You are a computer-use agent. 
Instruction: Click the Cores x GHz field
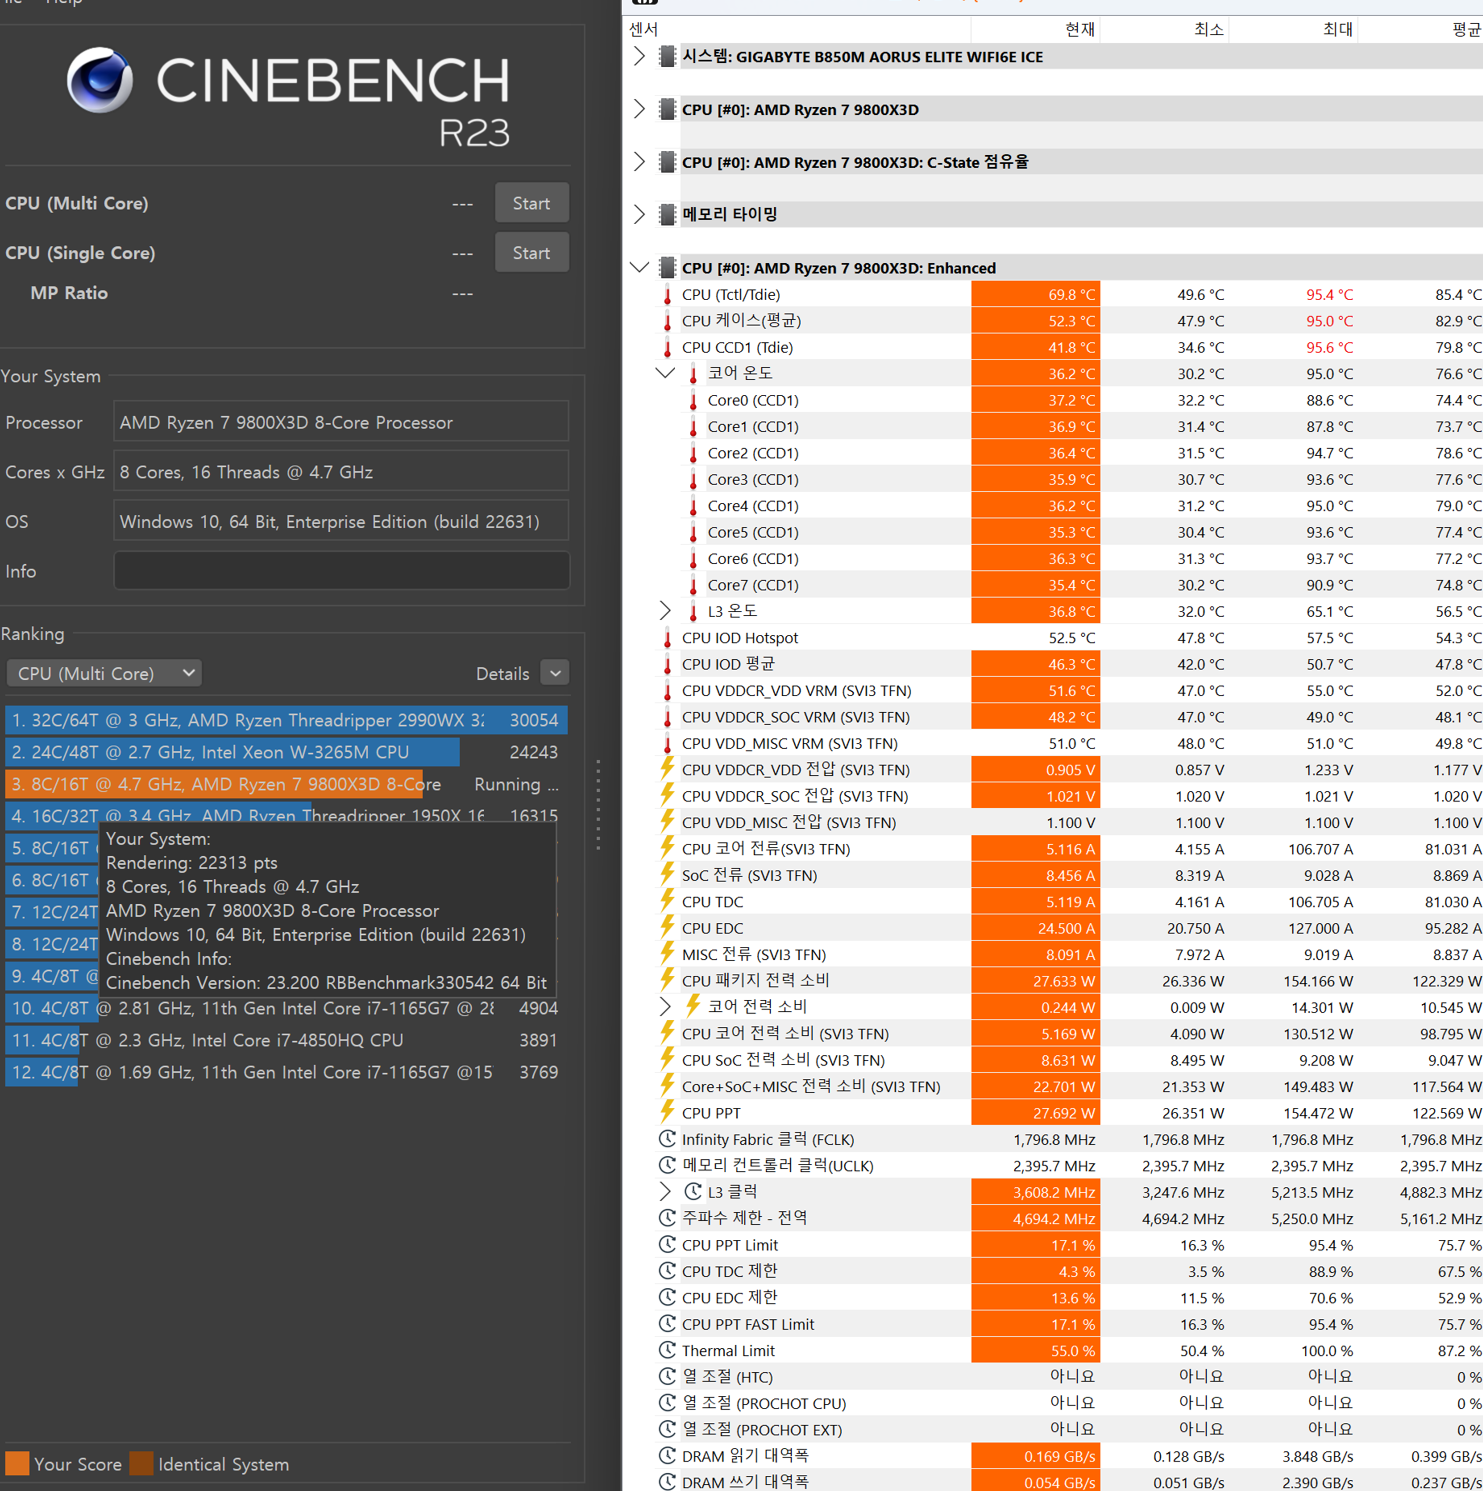(341, 472)
